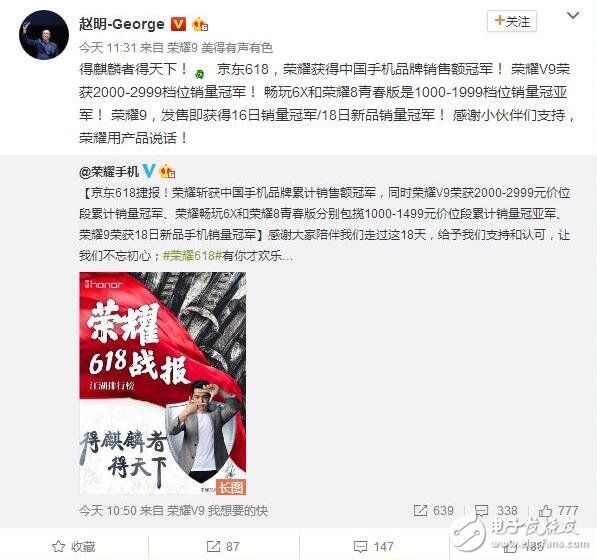
Task: Follow user with the 关注 button
Action: (x=512, y=21)
